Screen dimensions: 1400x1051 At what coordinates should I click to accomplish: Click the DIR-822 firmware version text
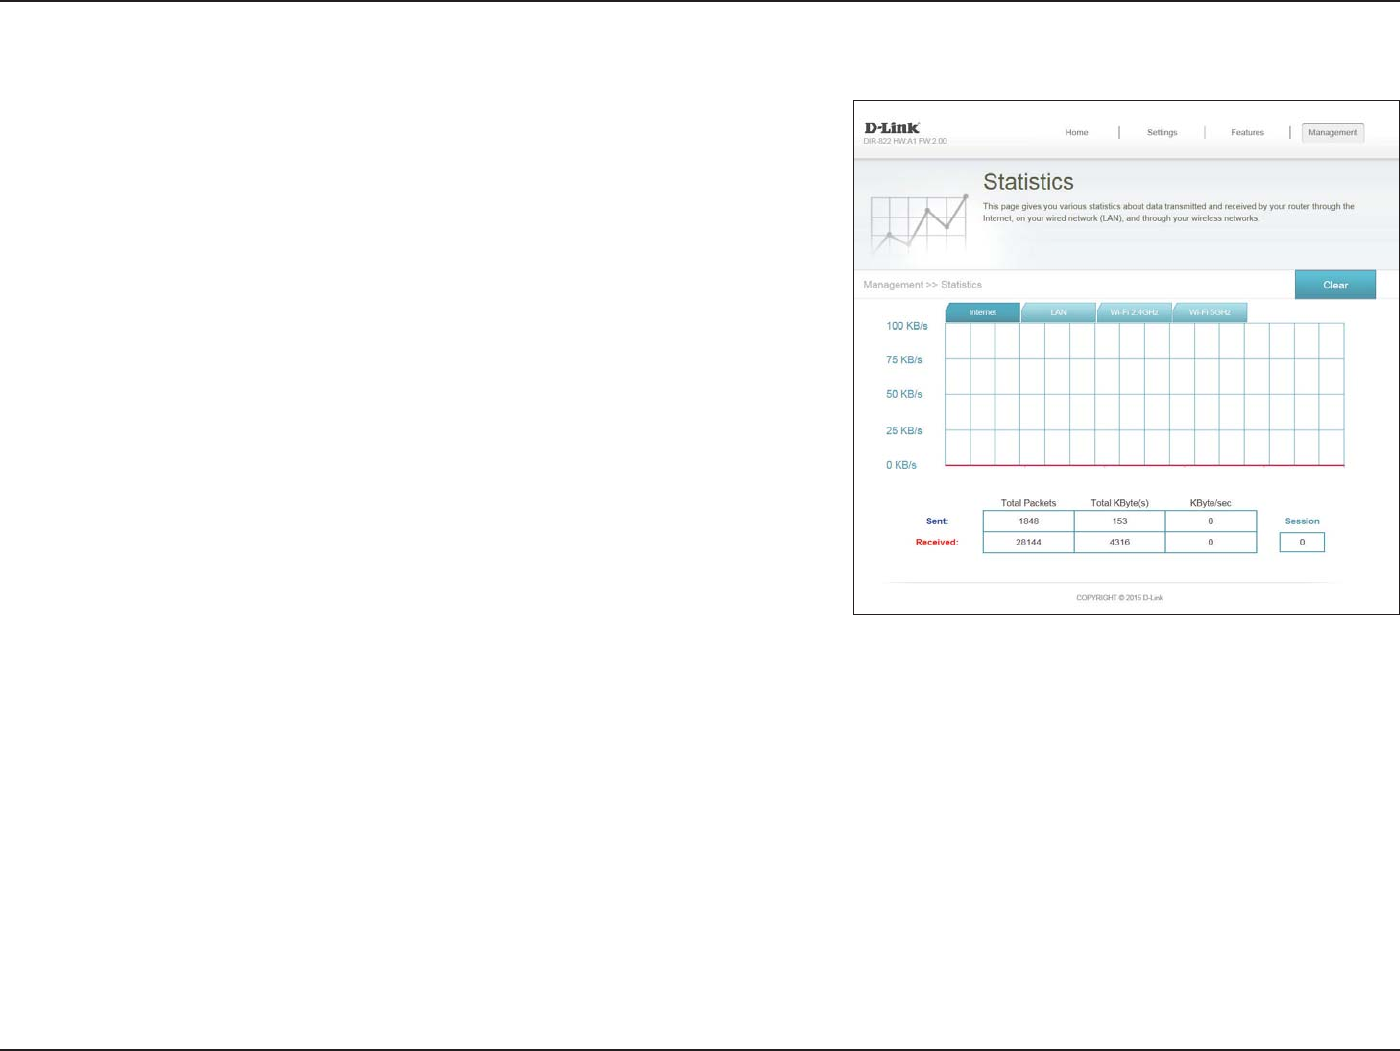click(x=905, y=141)
